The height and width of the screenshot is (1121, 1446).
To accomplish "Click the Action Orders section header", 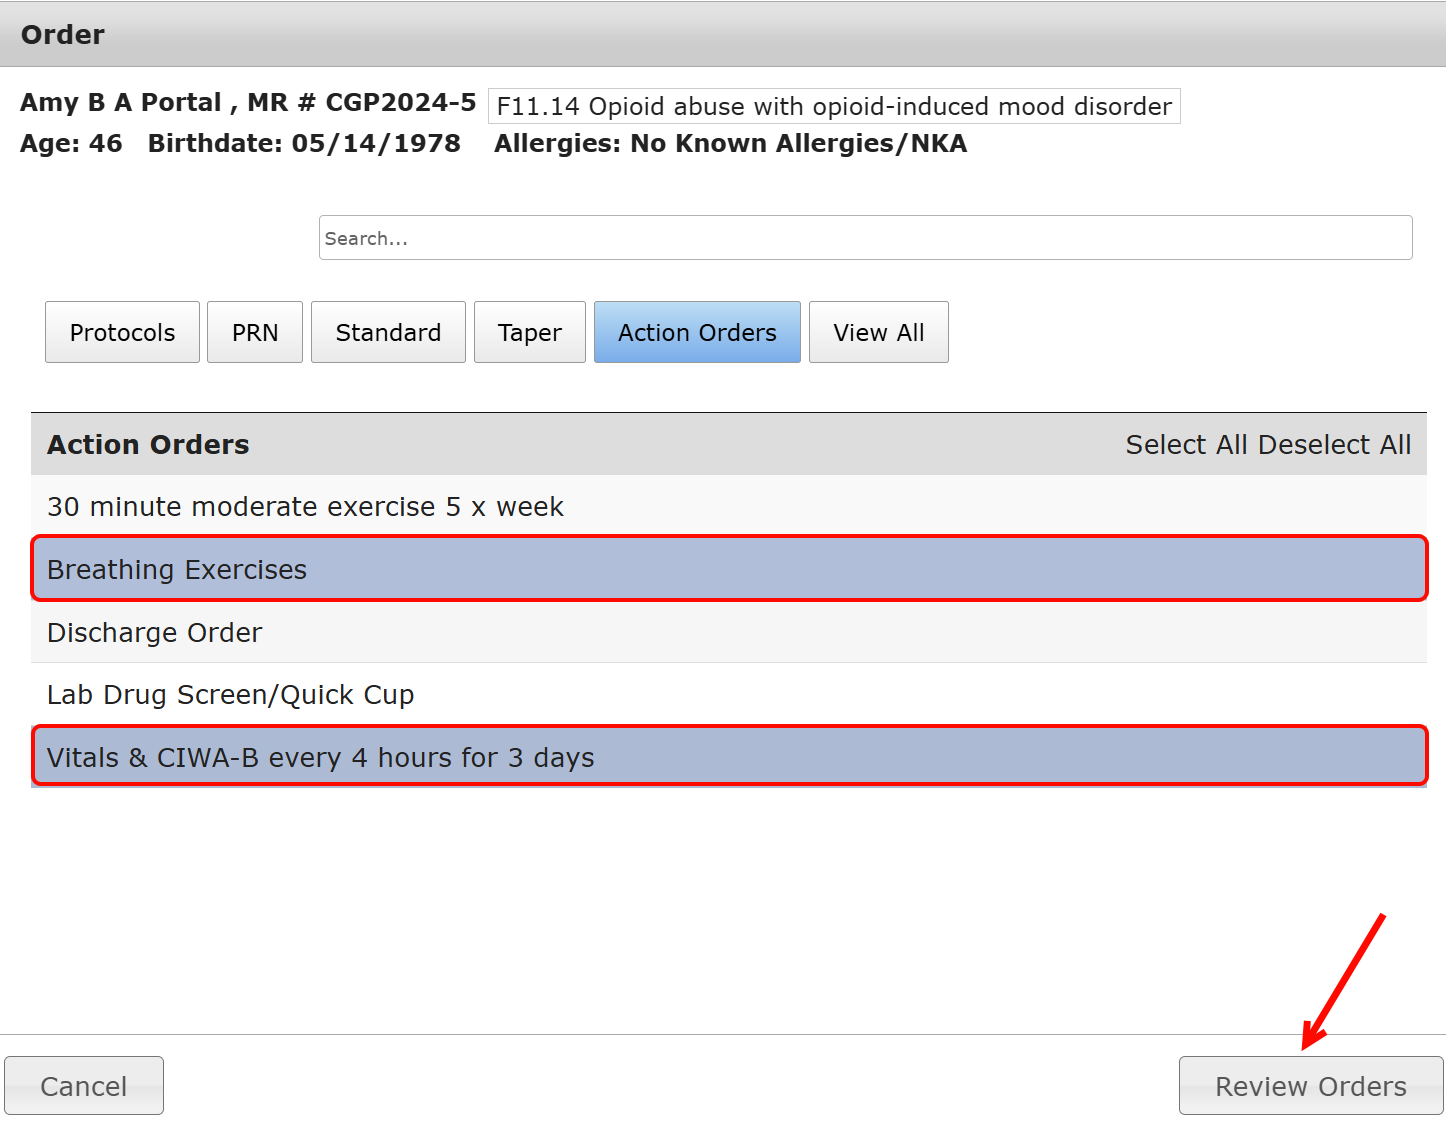I will click(148, 445).
